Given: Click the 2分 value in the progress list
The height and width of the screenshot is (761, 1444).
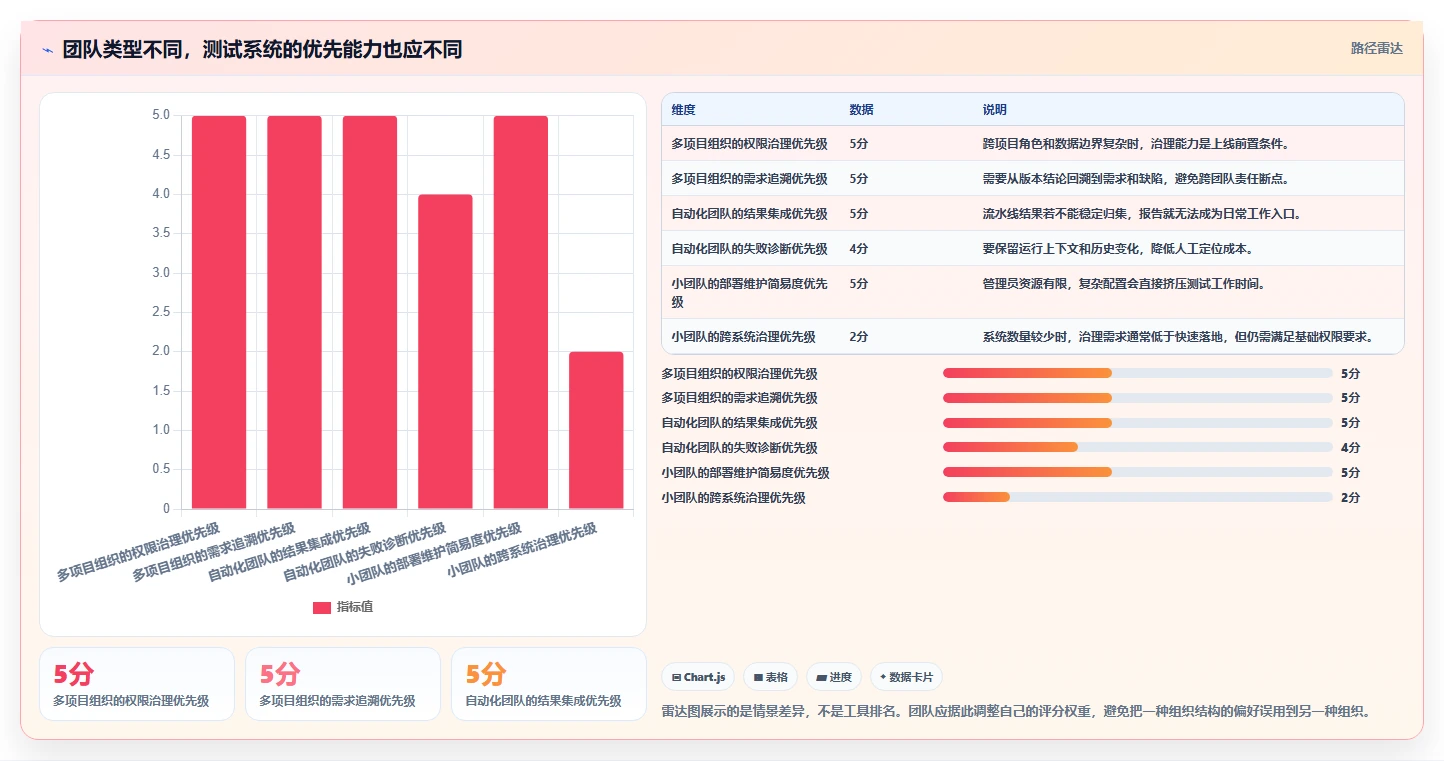Looking at the screenshot, I should (1350, 497).
